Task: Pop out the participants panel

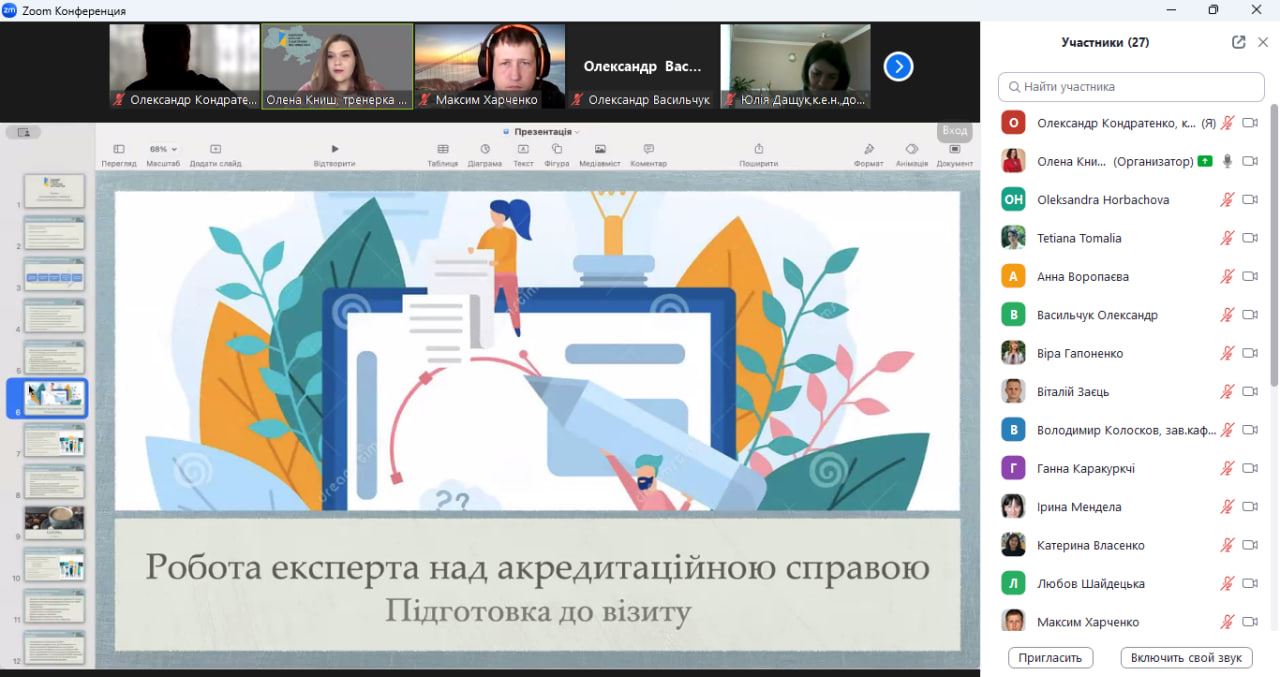Action: click(1239, 42)
